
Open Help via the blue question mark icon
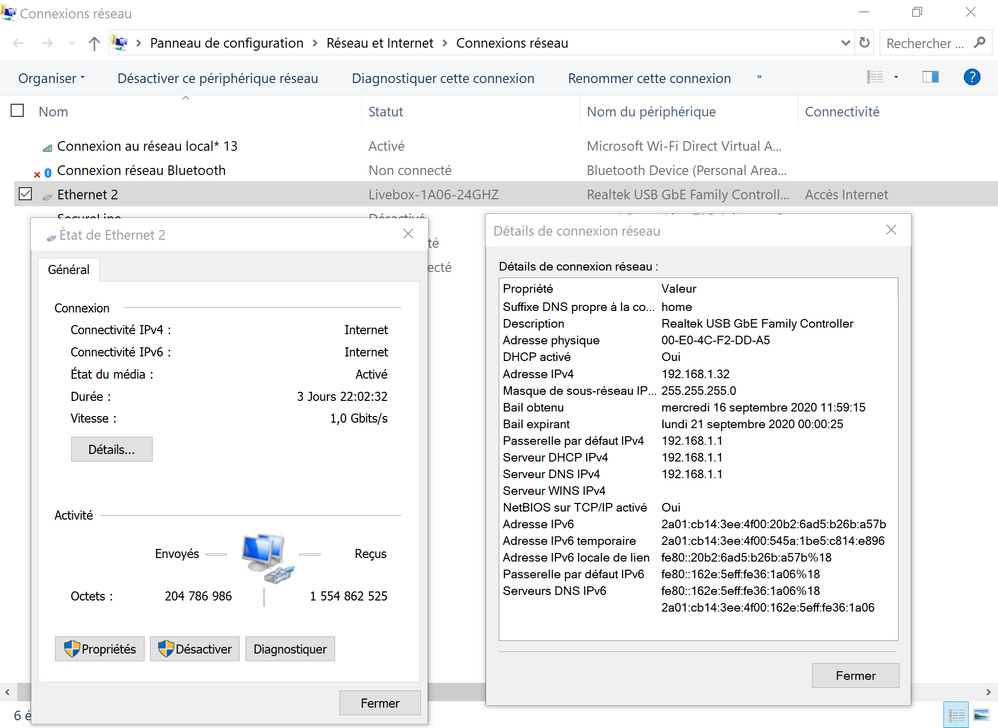click(x=972, y=76)
